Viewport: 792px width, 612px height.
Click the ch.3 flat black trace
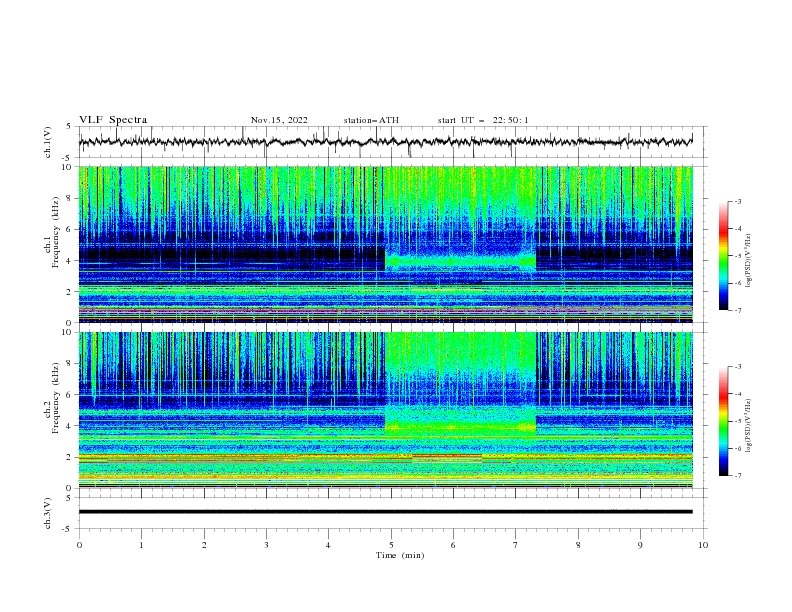coord(386,512)
